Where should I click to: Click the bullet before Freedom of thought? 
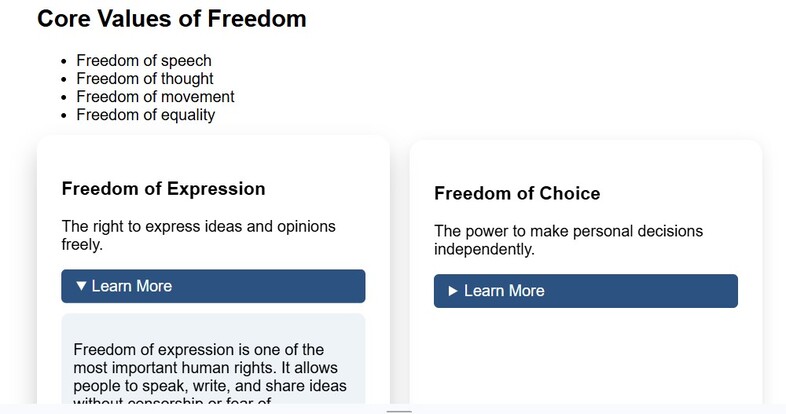tap(64, 79)
